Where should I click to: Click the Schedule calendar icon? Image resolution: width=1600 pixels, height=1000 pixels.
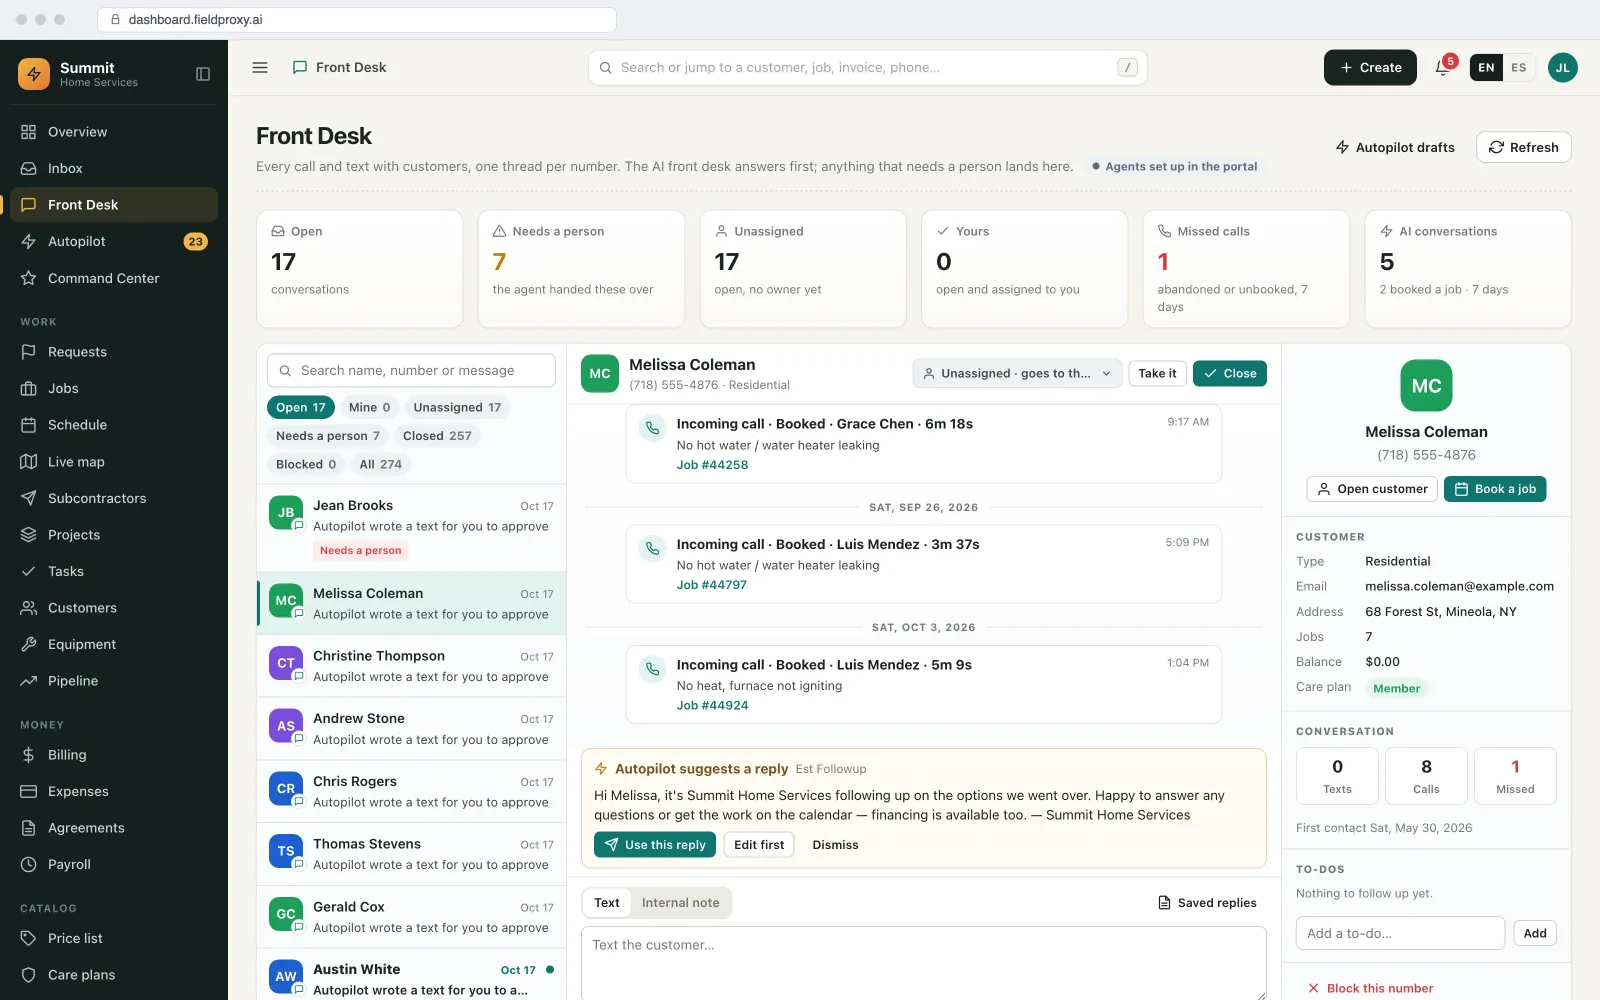point(29,425)
